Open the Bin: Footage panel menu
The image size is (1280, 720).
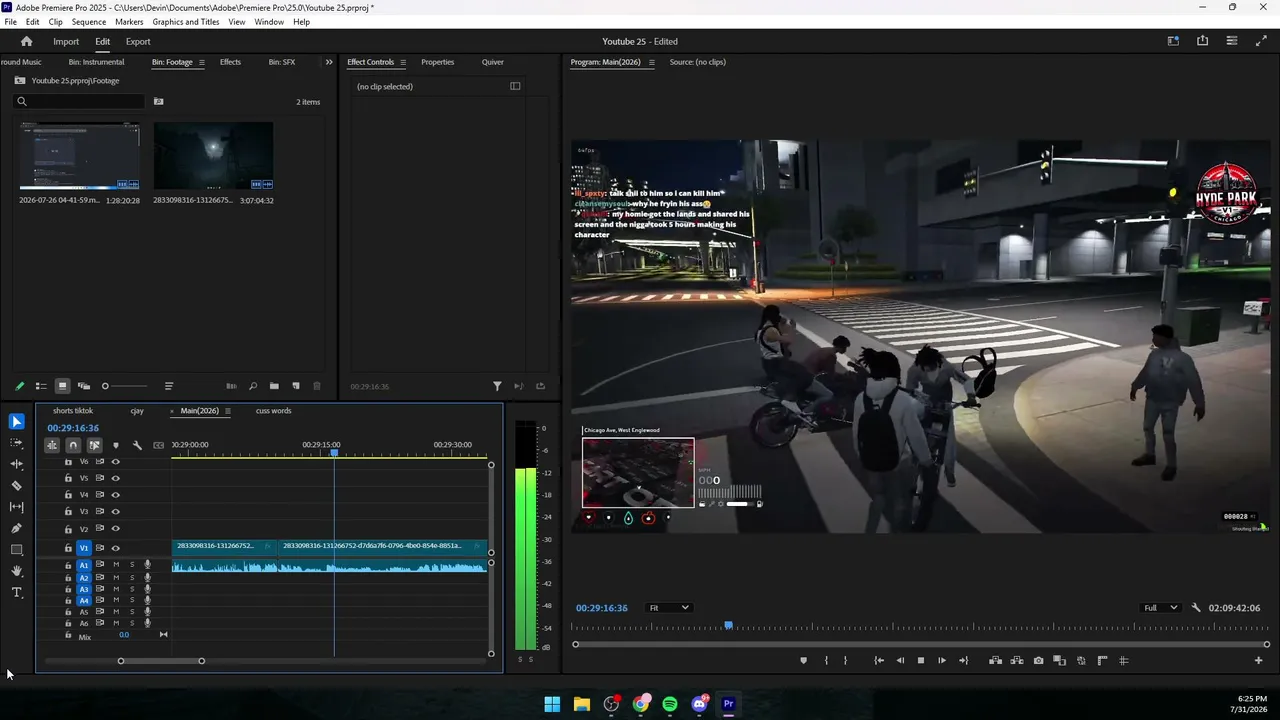202,62
